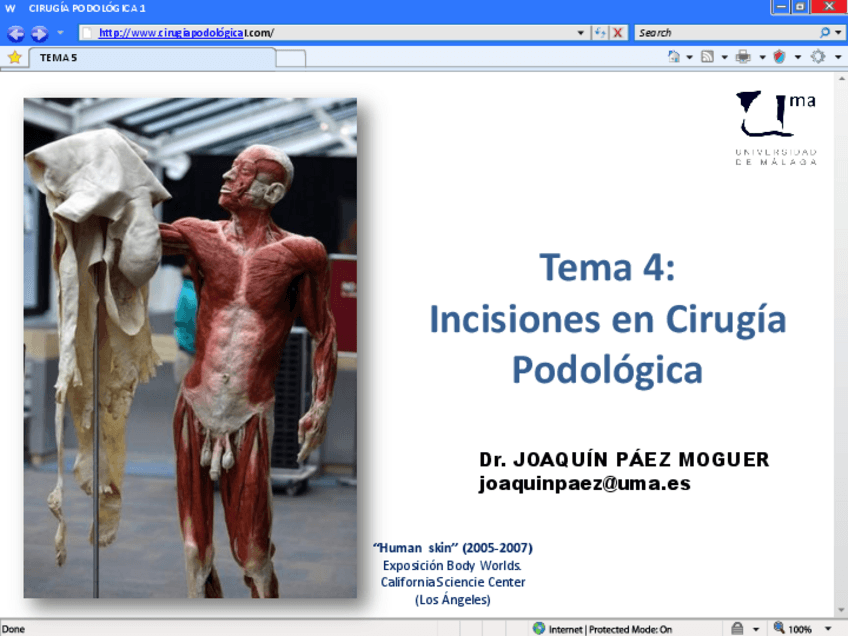Viewport: 848px width, 636px height.
Task: Maximize the browser window
Action: (x=800, y=7)
